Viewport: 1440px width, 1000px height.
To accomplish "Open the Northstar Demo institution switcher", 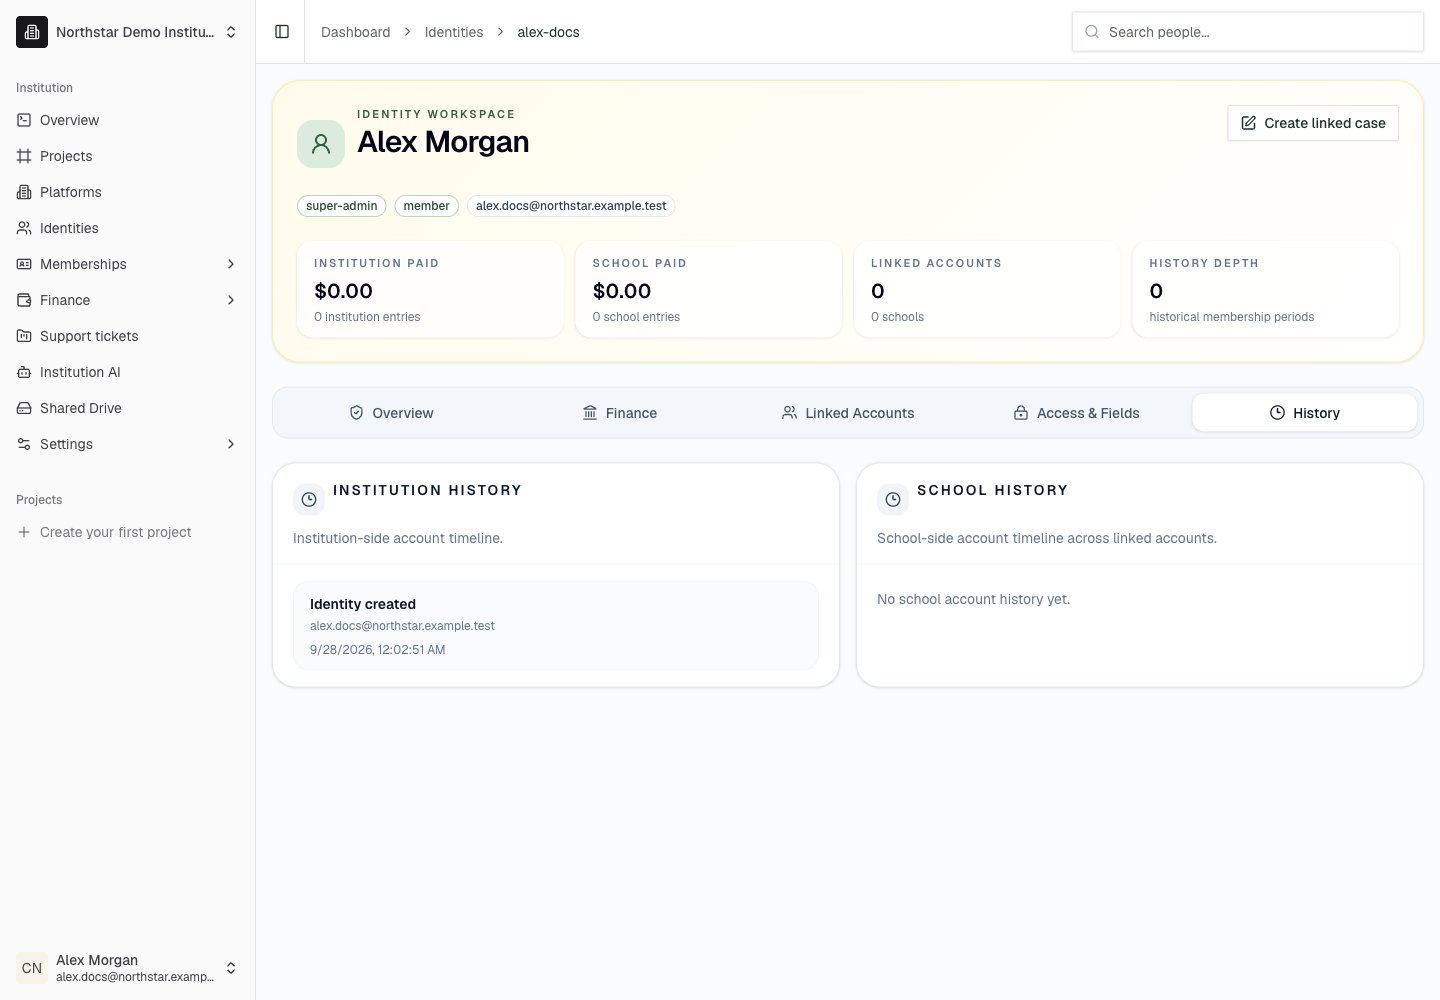I will click(128, 32).
